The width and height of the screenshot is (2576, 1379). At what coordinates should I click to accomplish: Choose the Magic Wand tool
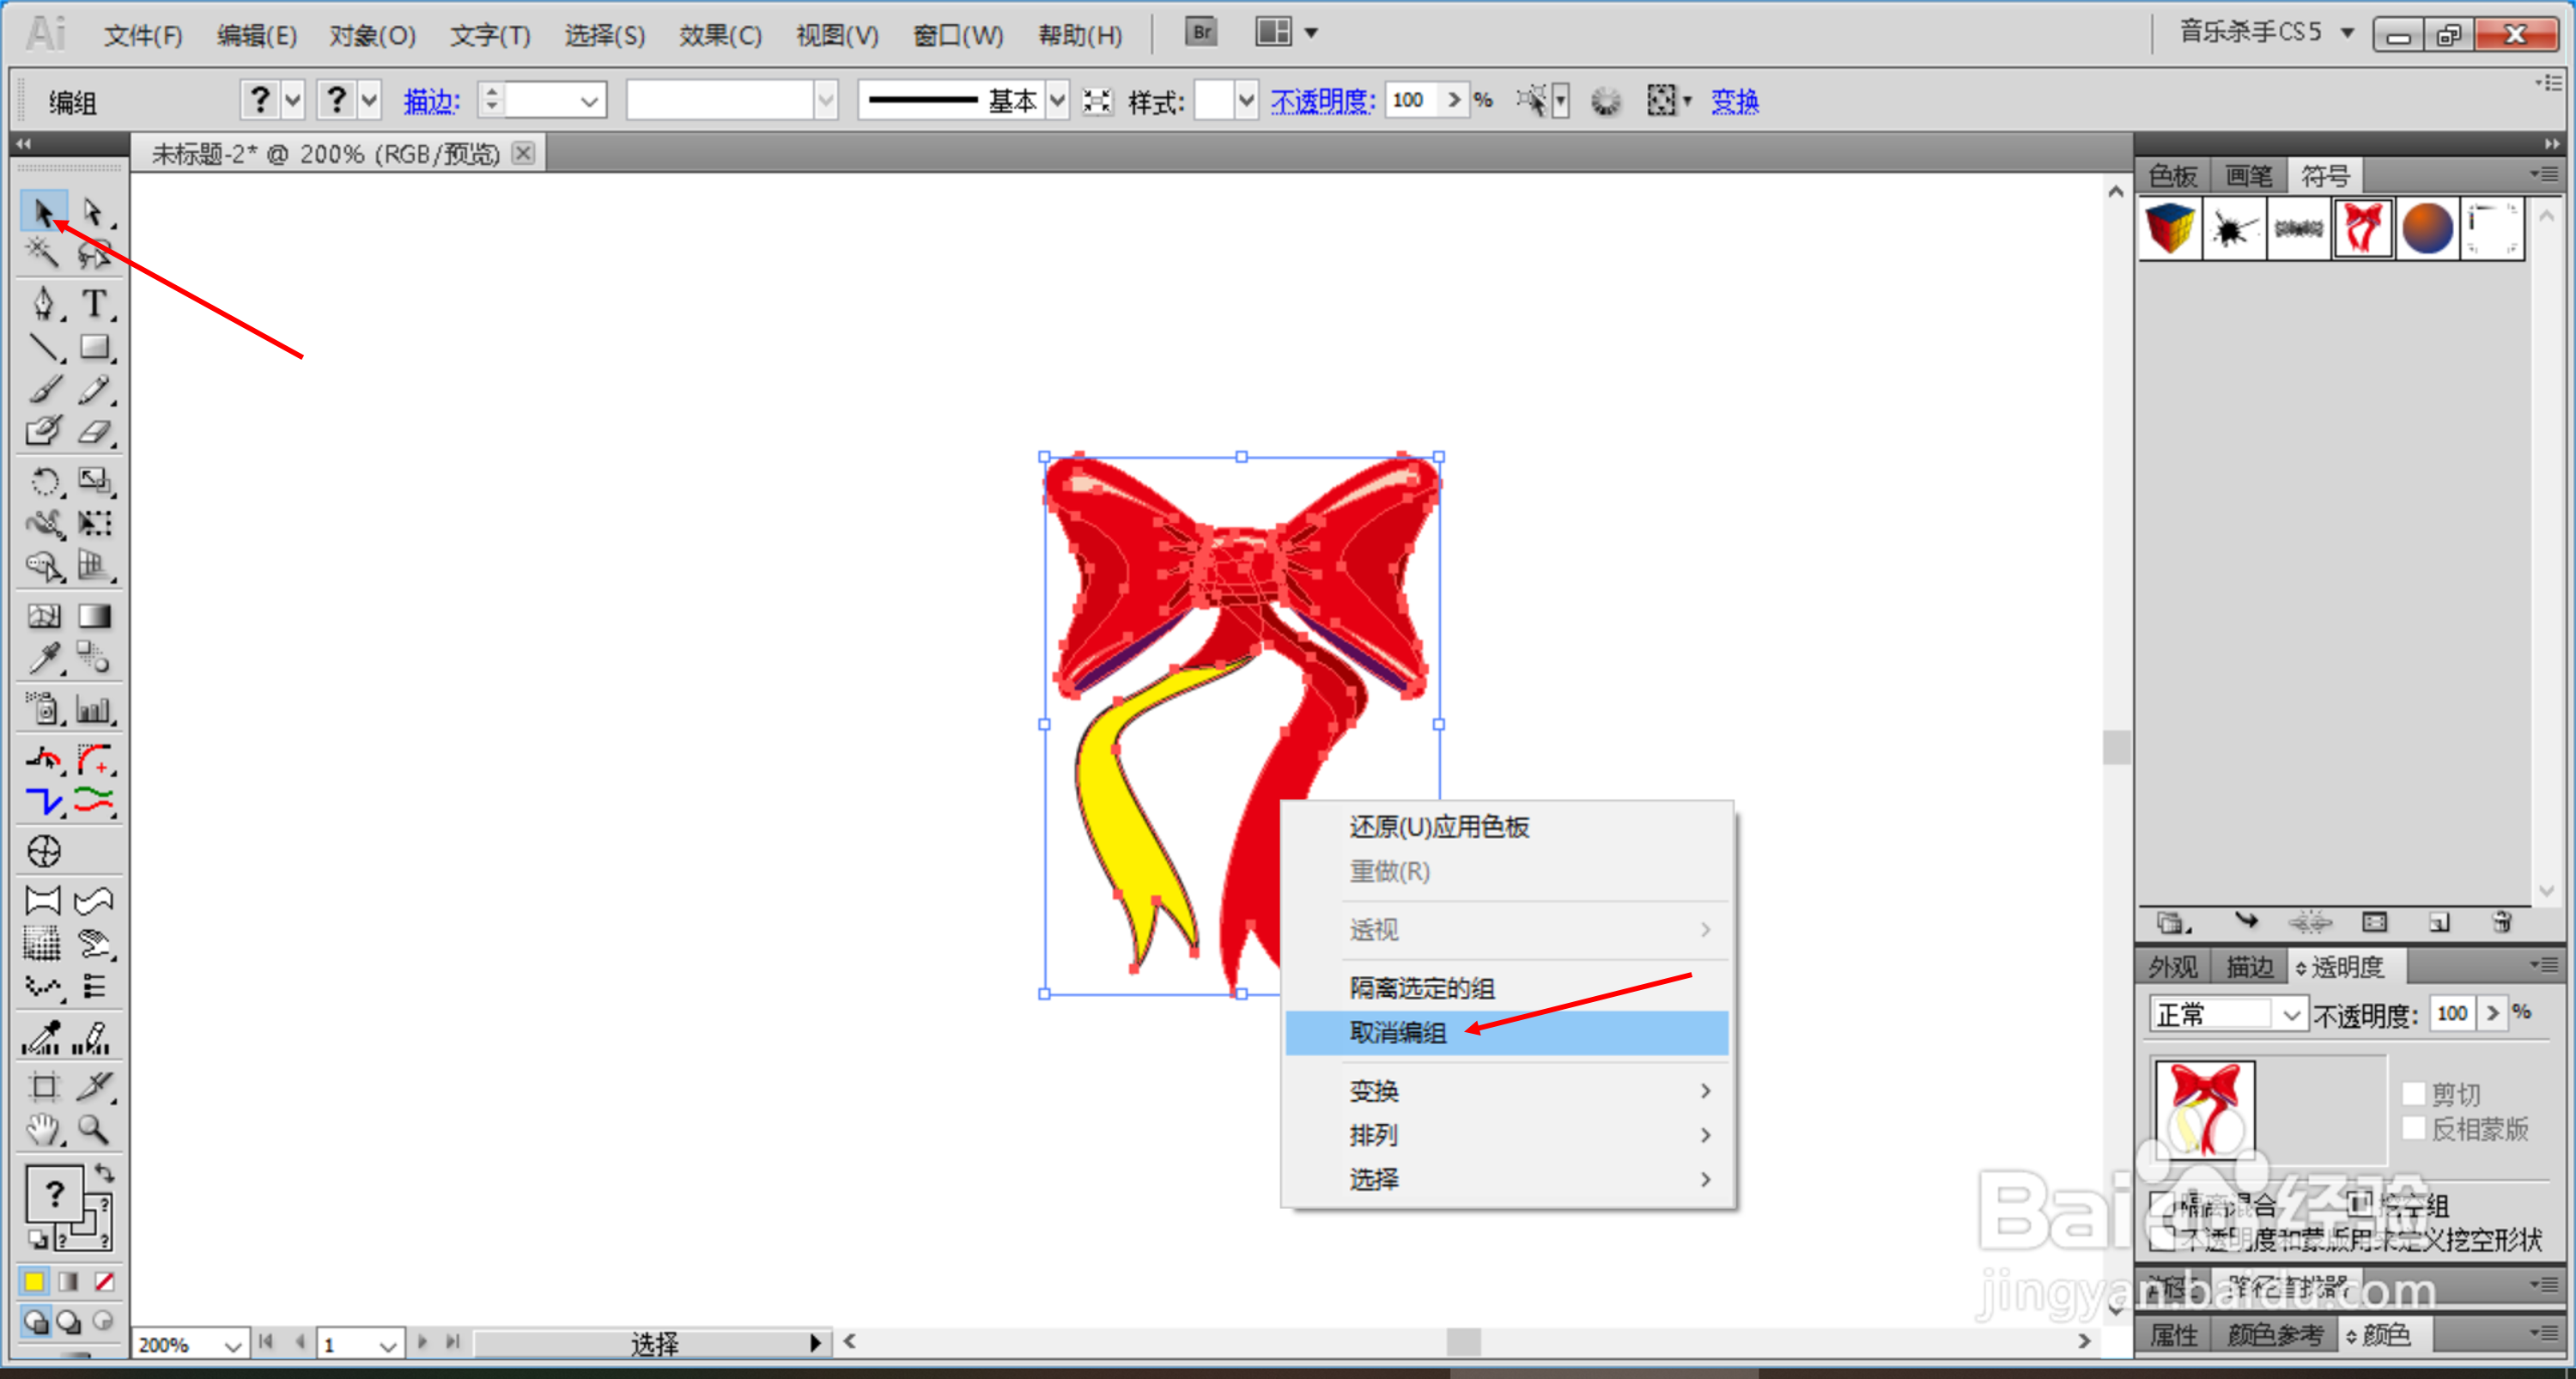[43, 253]
